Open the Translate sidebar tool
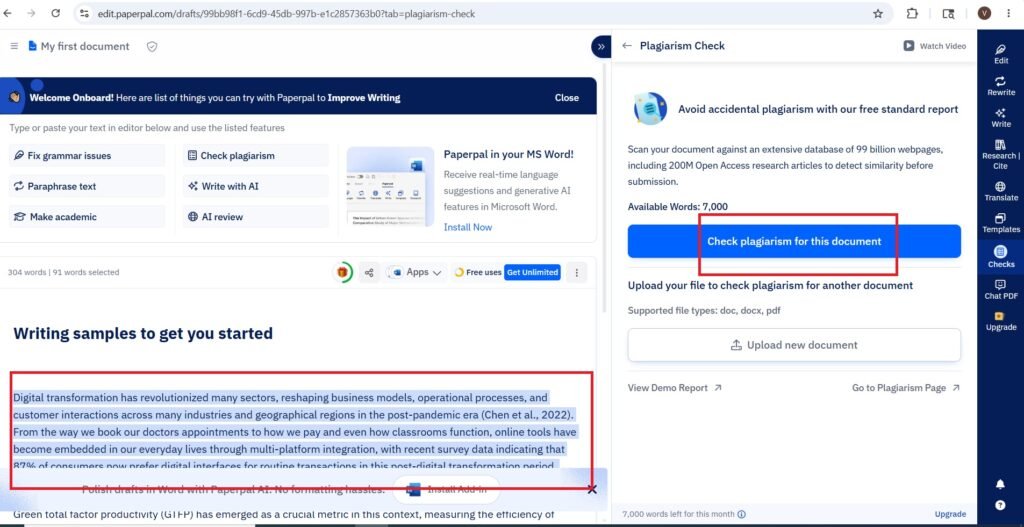The image size is (1024, 527). coord(1000,191)
